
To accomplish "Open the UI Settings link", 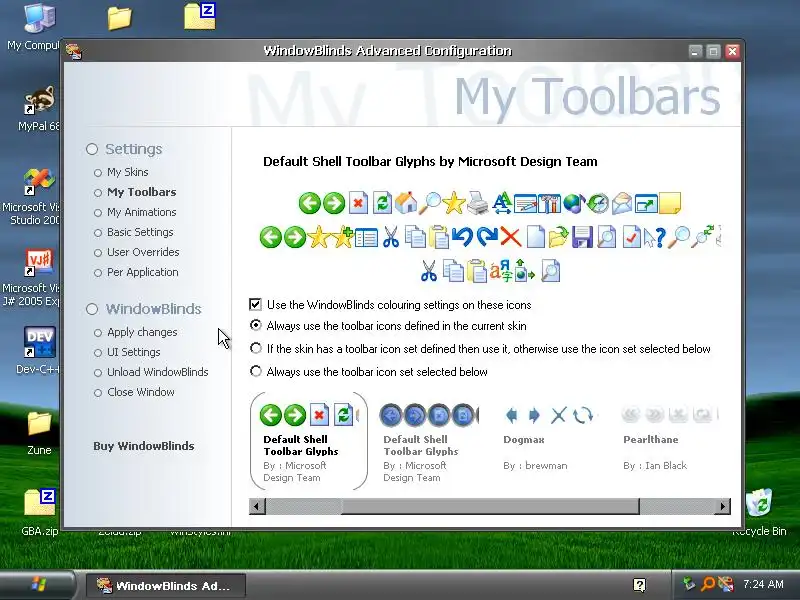I will tap(133, 352).
